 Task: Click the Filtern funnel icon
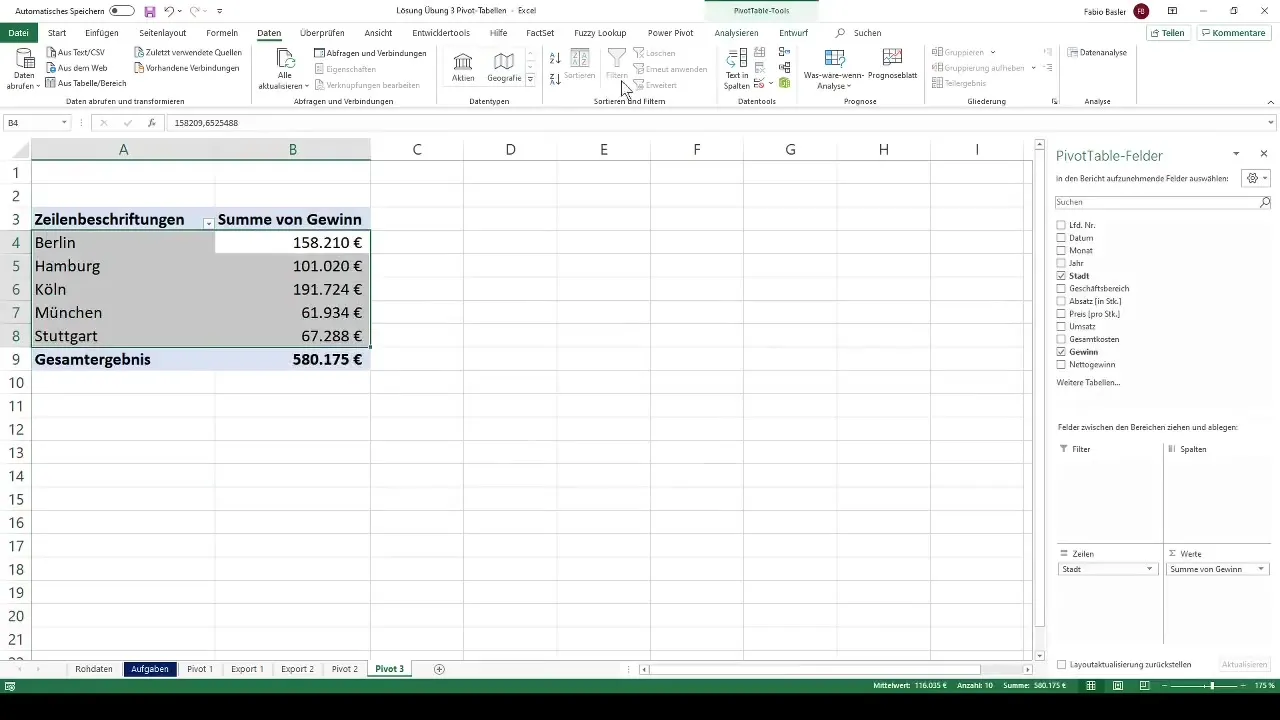click(617, 58)
